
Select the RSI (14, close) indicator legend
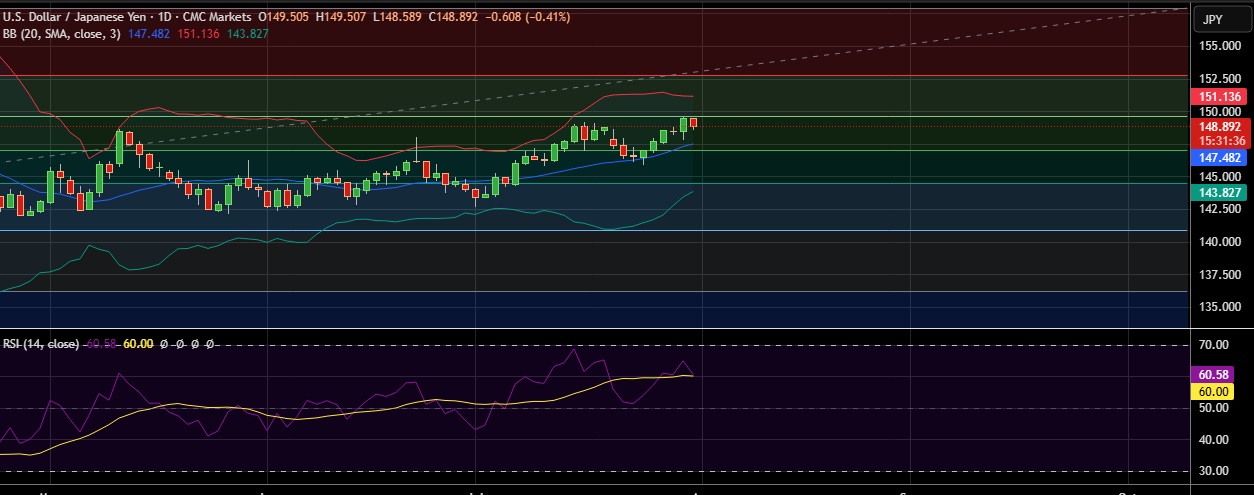coord(40,344)
